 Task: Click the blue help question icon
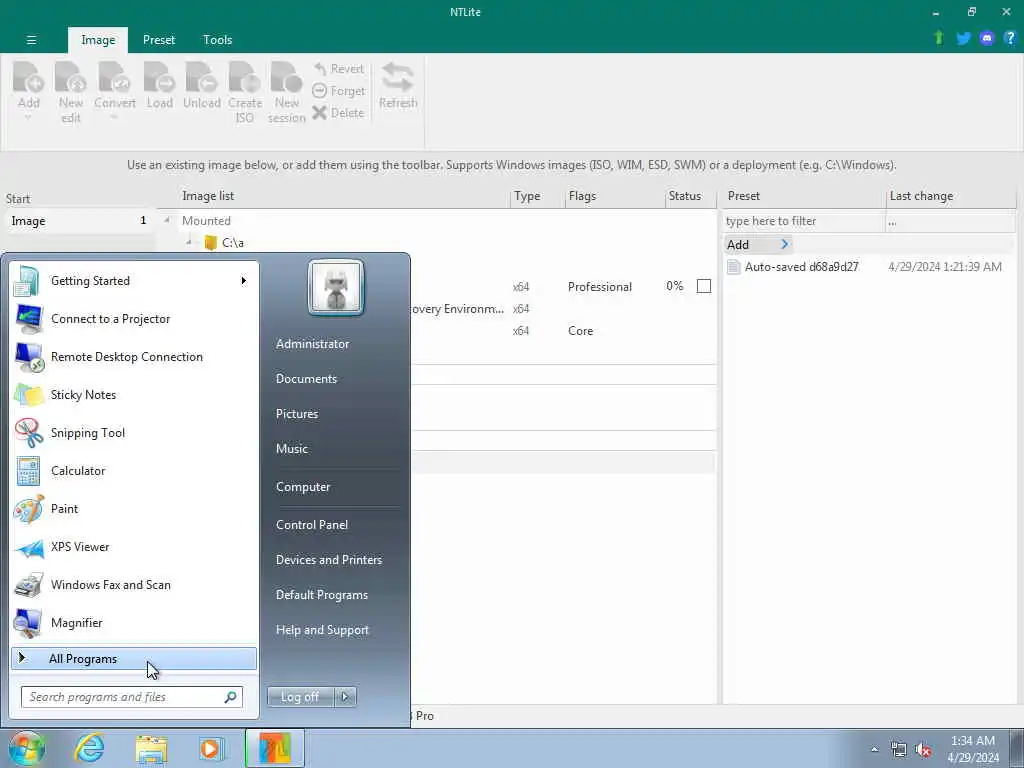(x=1010, y=38)
